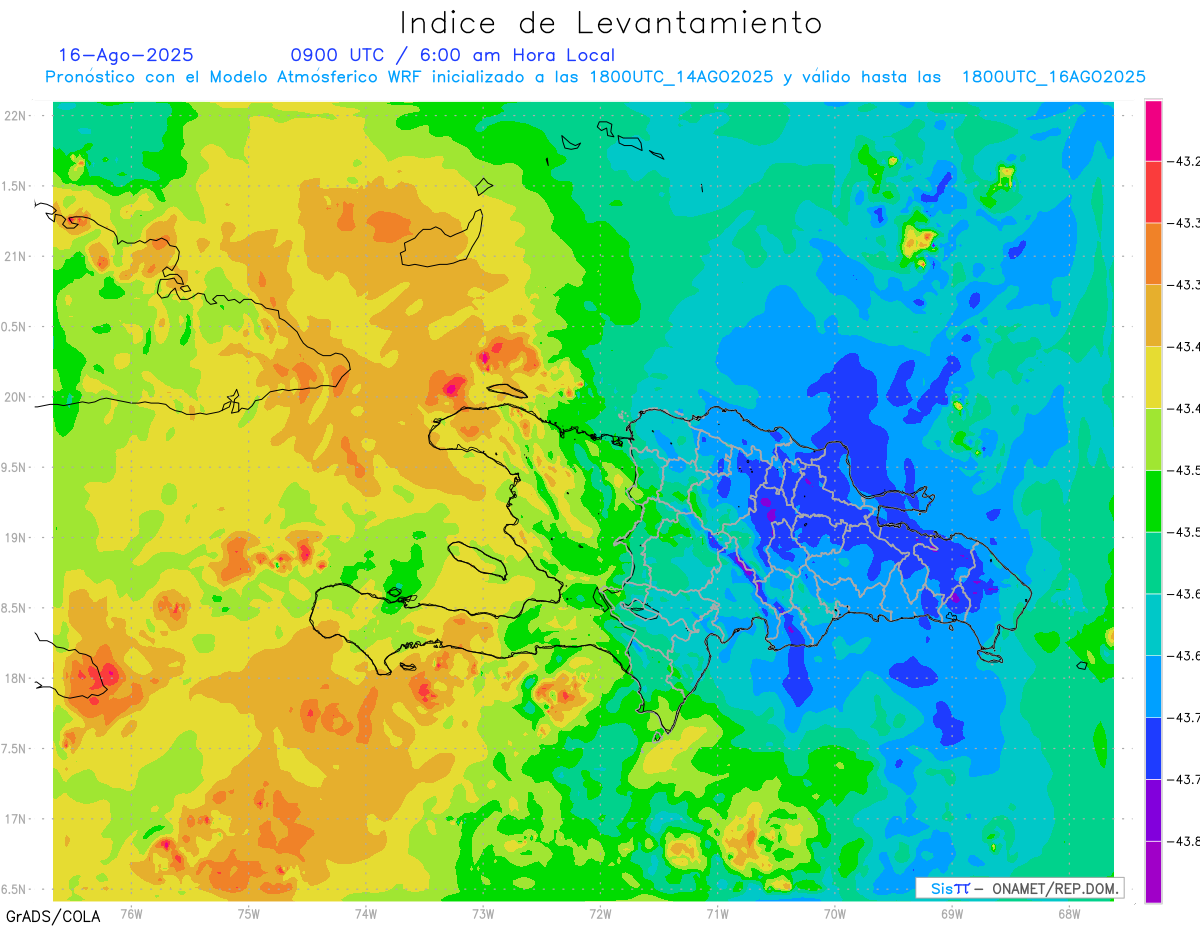The width and height of the screenshot is (1200, 927).
Task: Click the 'ONAMET/REP.DOM.' label box
Action: coord(1019,888)
